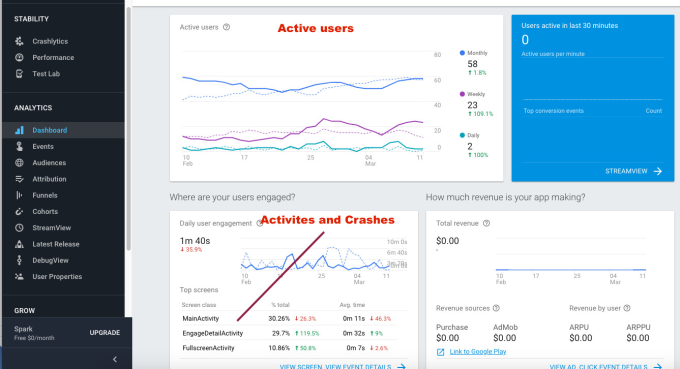Toggle the Monthly series legend dot

[x=462, y=53]
